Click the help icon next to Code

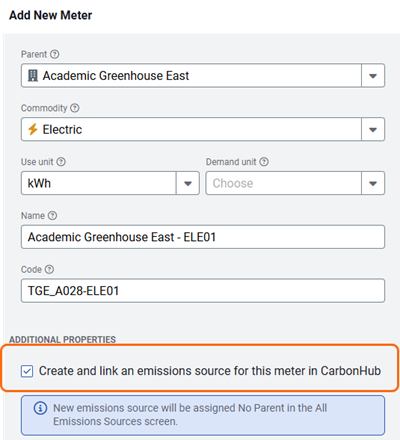[49, 269]
